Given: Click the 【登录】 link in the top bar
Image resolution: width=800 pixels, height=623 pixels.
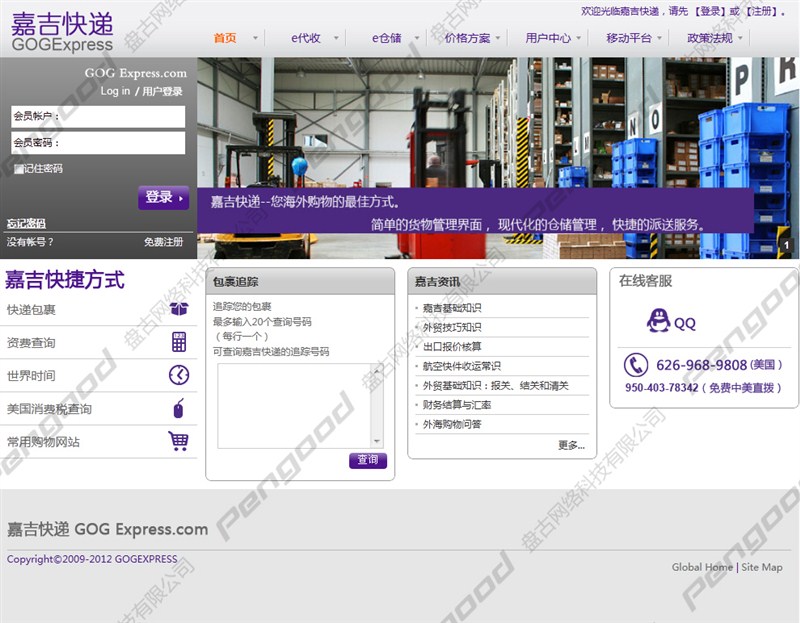Looking at the screenshot, I should coord(710,11).
